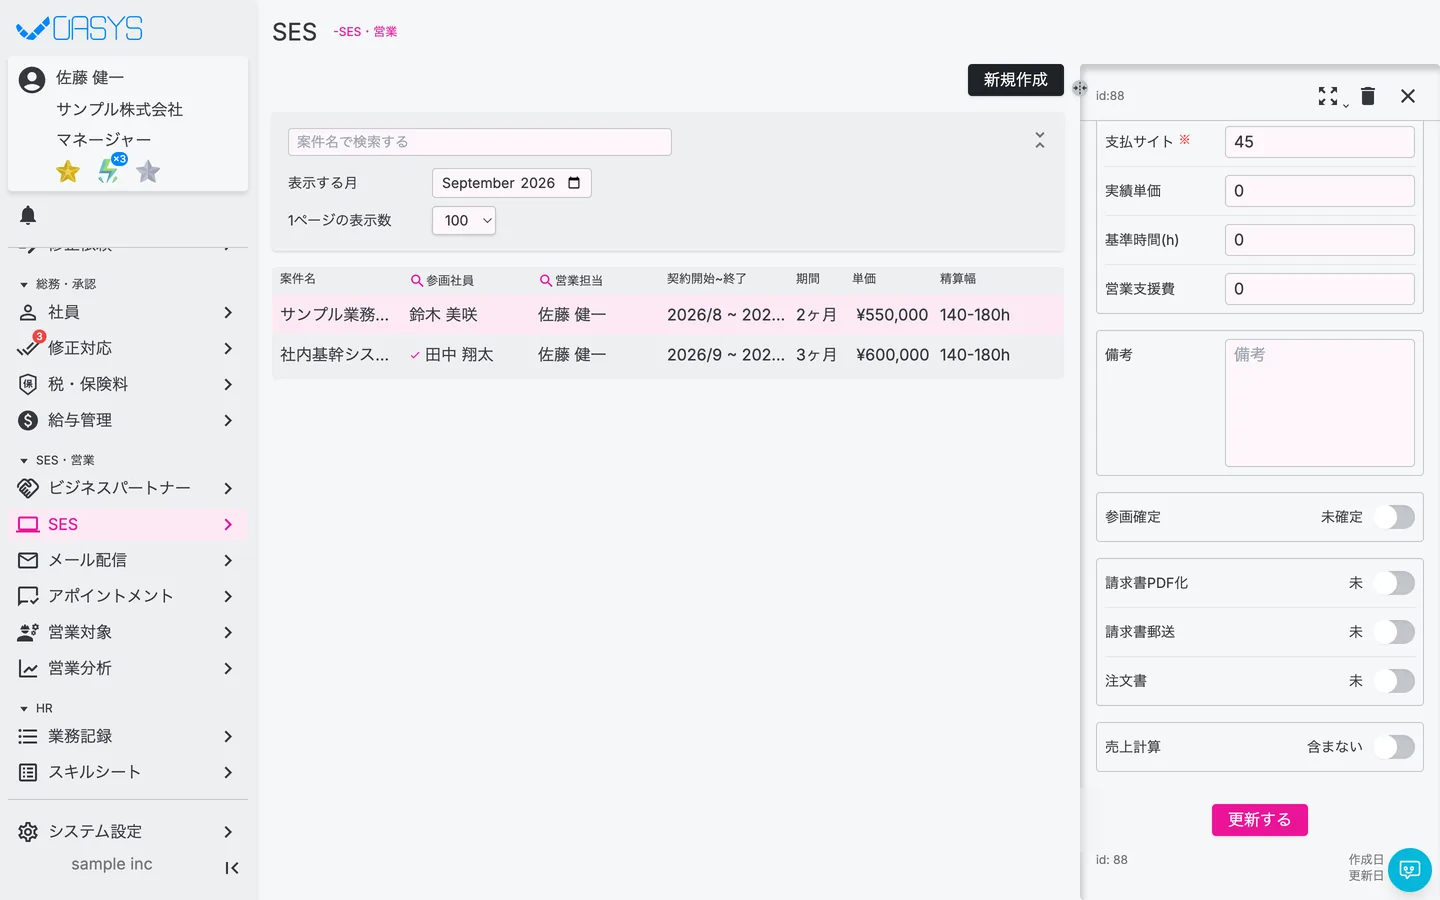Screen dimensions: 1440x900
Task: Click the gray star badge icon
Action: [x=148, y=172]
